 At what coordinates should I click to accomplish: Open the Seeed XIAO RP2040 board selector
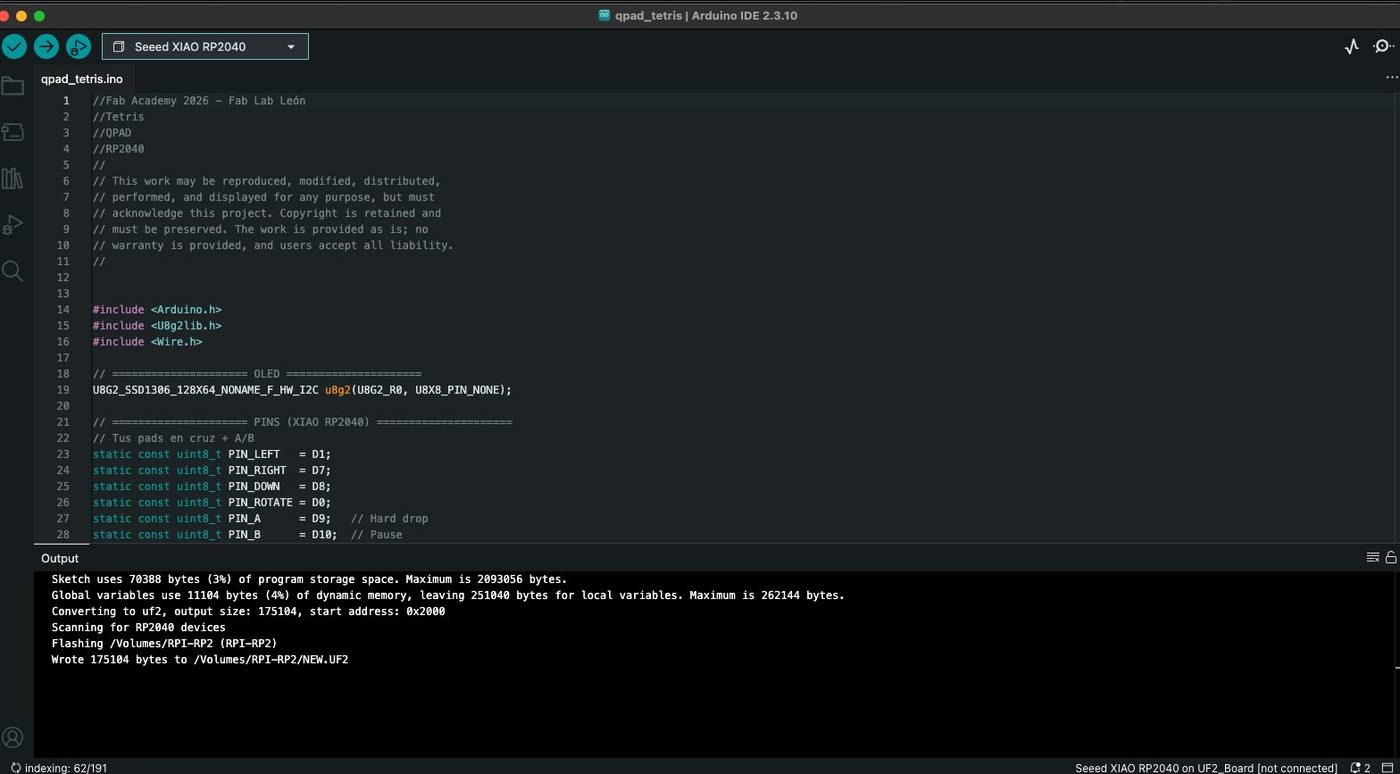[205, 46]
